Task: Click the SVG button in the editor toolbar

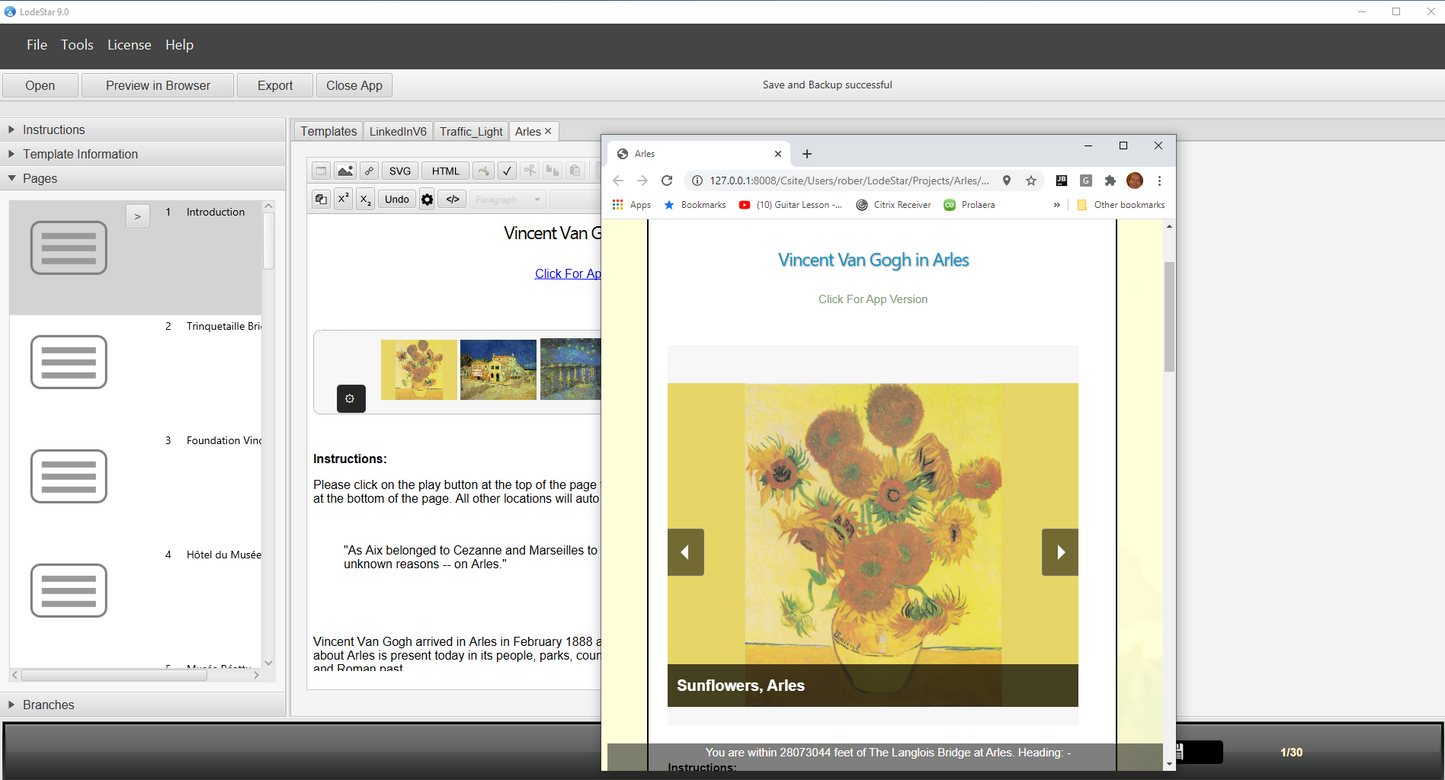Action: point(400,171)
